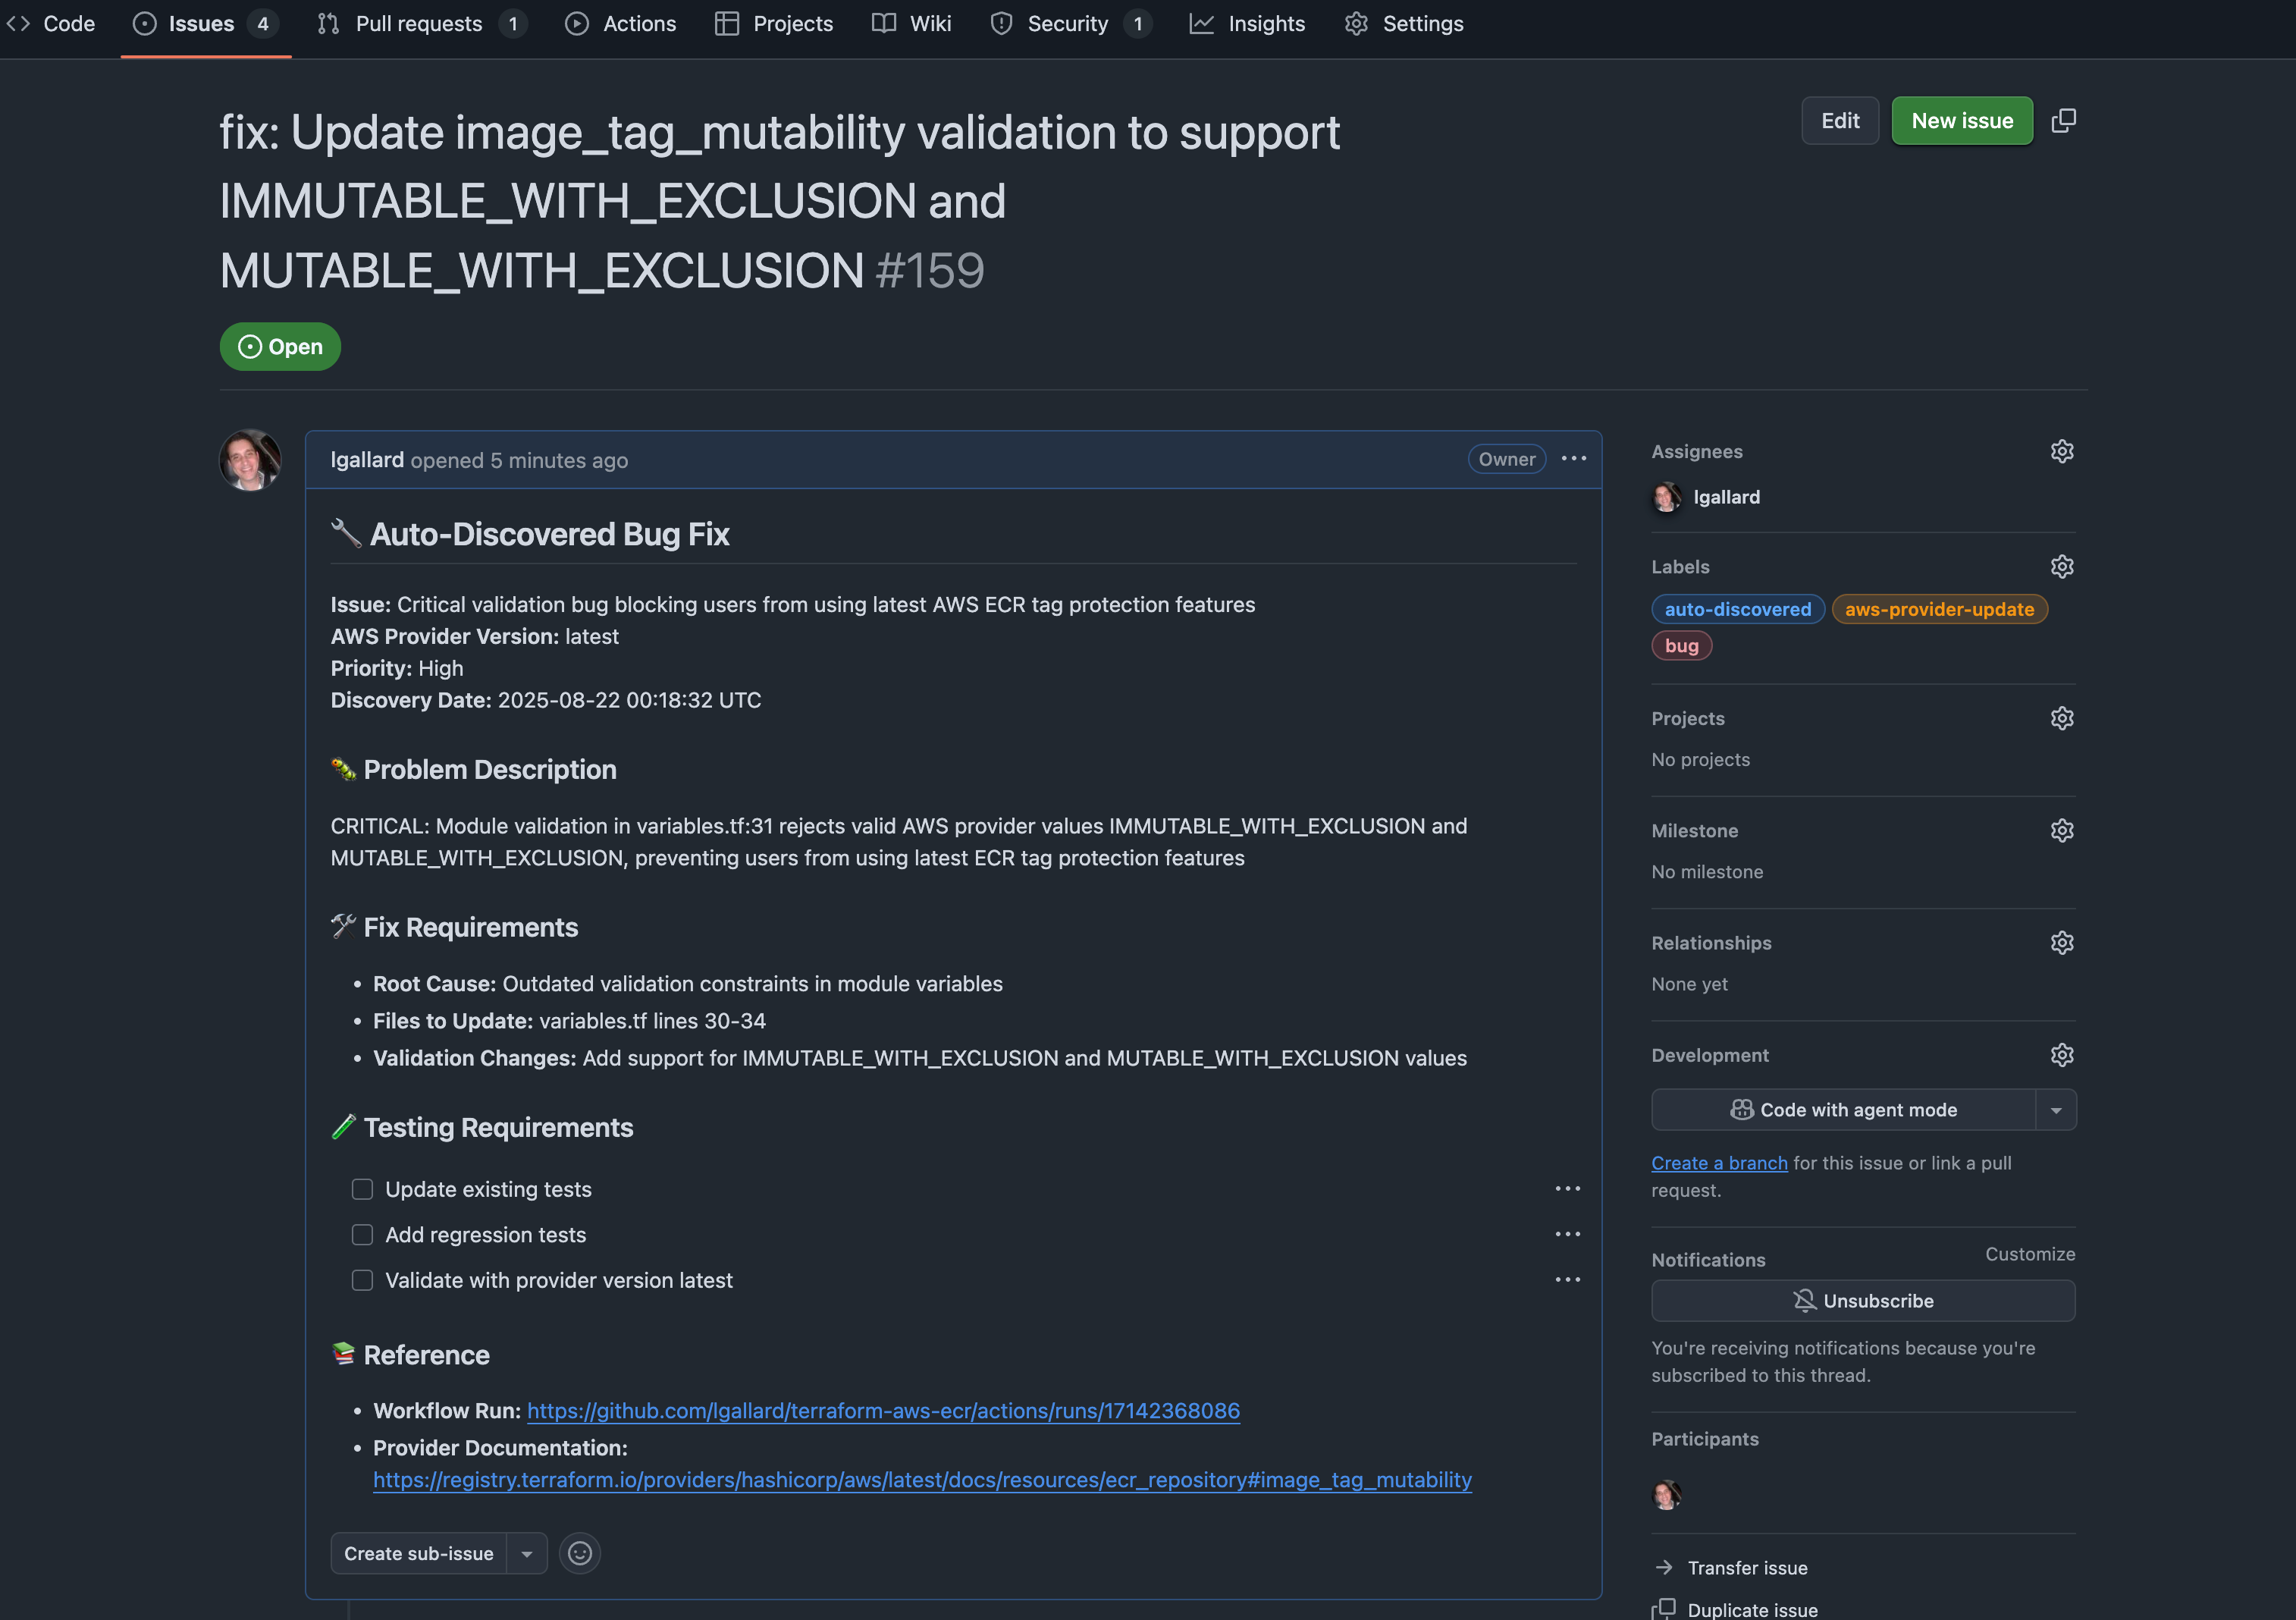2296x1620 pixels.
Task: Click the Owner badge in comment header
Action: (1507, 459)
